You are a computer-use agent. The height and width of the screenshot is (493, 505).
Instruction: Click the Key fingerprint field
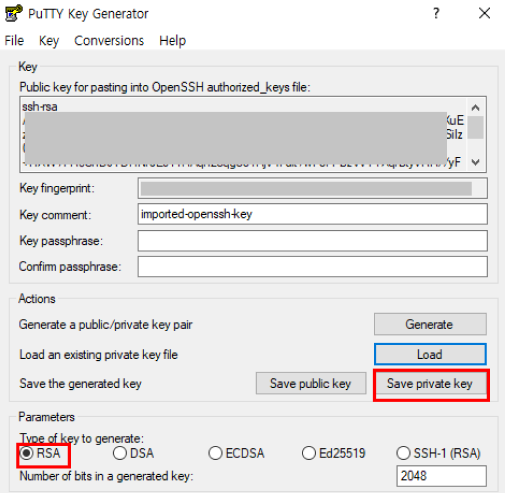click(313, 188)
